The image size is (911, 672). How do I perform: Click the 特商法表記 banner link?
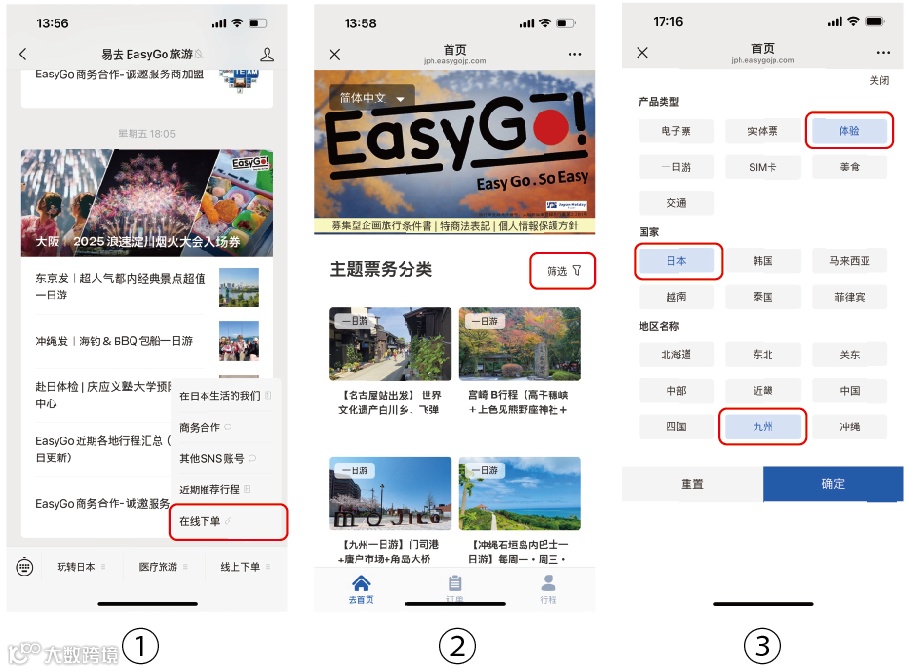[464, 226]
